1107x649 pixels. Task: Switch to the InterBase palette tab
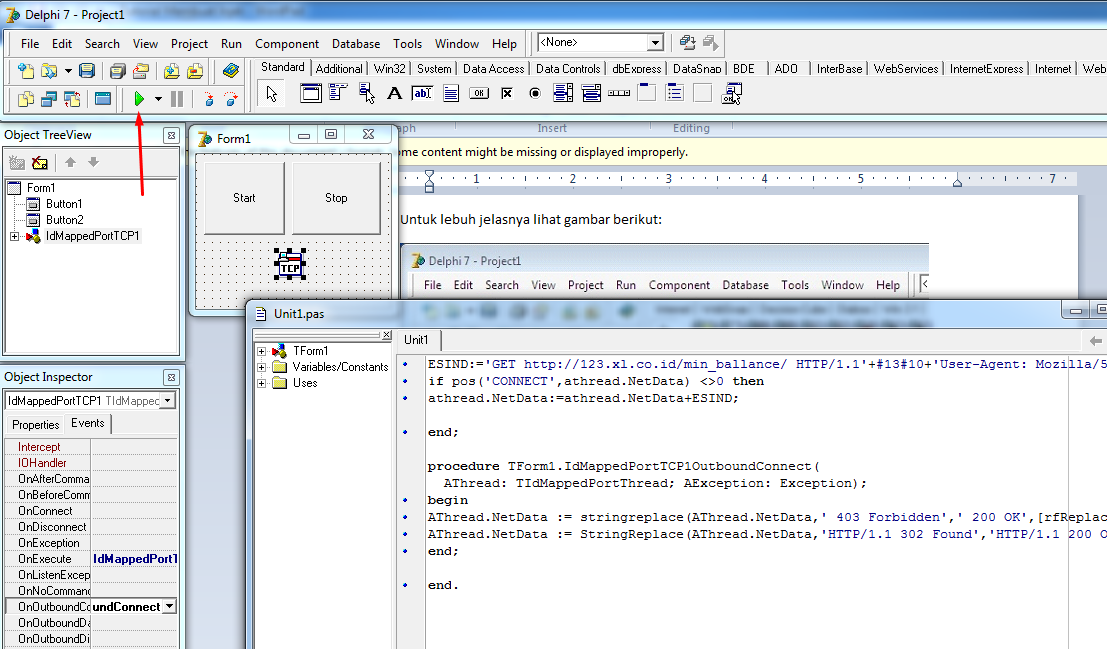click(x=839, y=69)
